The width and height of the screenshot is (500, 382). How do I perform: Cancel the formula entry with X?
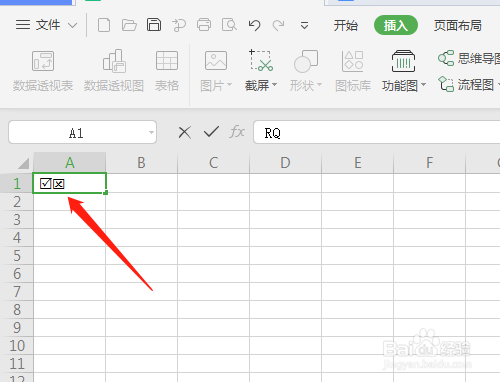point(185,132)
